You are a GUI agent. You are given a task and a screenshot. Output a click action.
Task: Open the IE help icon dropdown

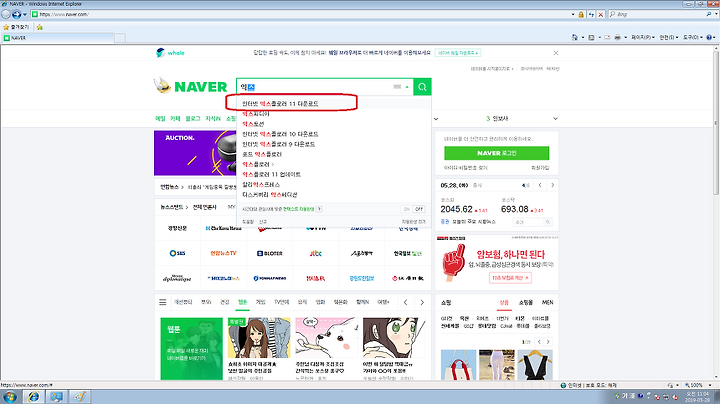(711, 37)
